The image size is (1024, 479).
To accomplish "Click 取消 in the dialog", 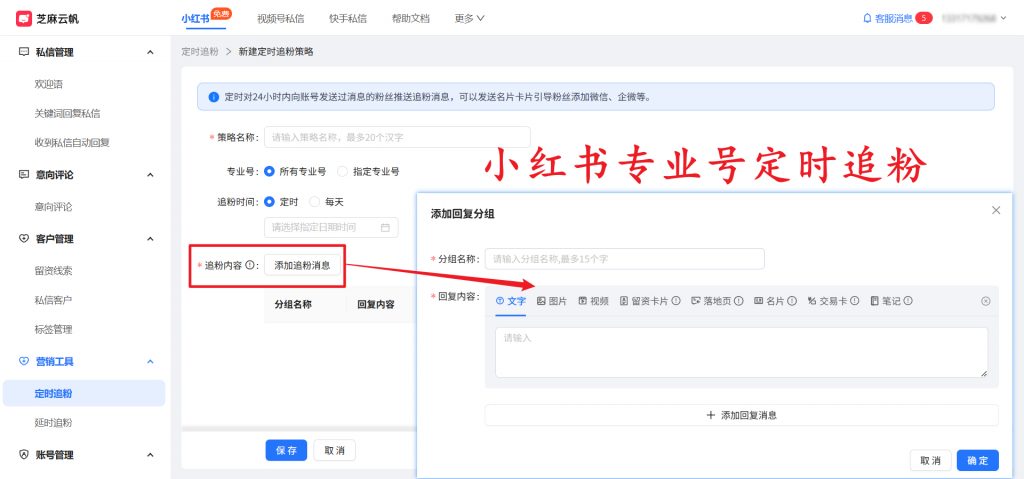I will (x=931, y=461).
